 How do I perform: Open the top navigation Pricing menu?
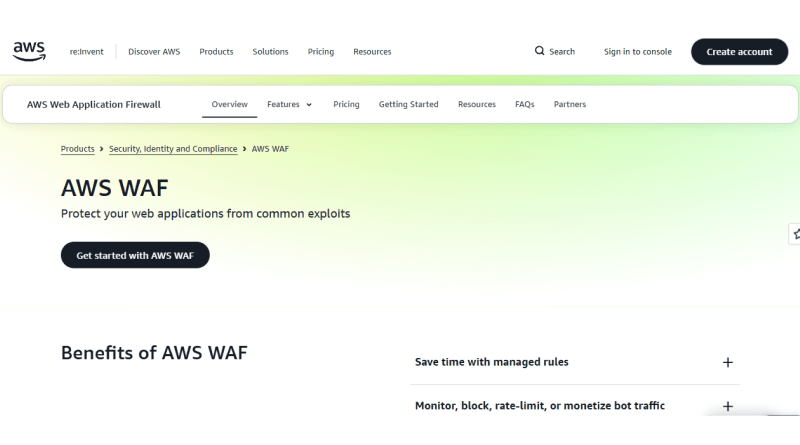point(320,52)
